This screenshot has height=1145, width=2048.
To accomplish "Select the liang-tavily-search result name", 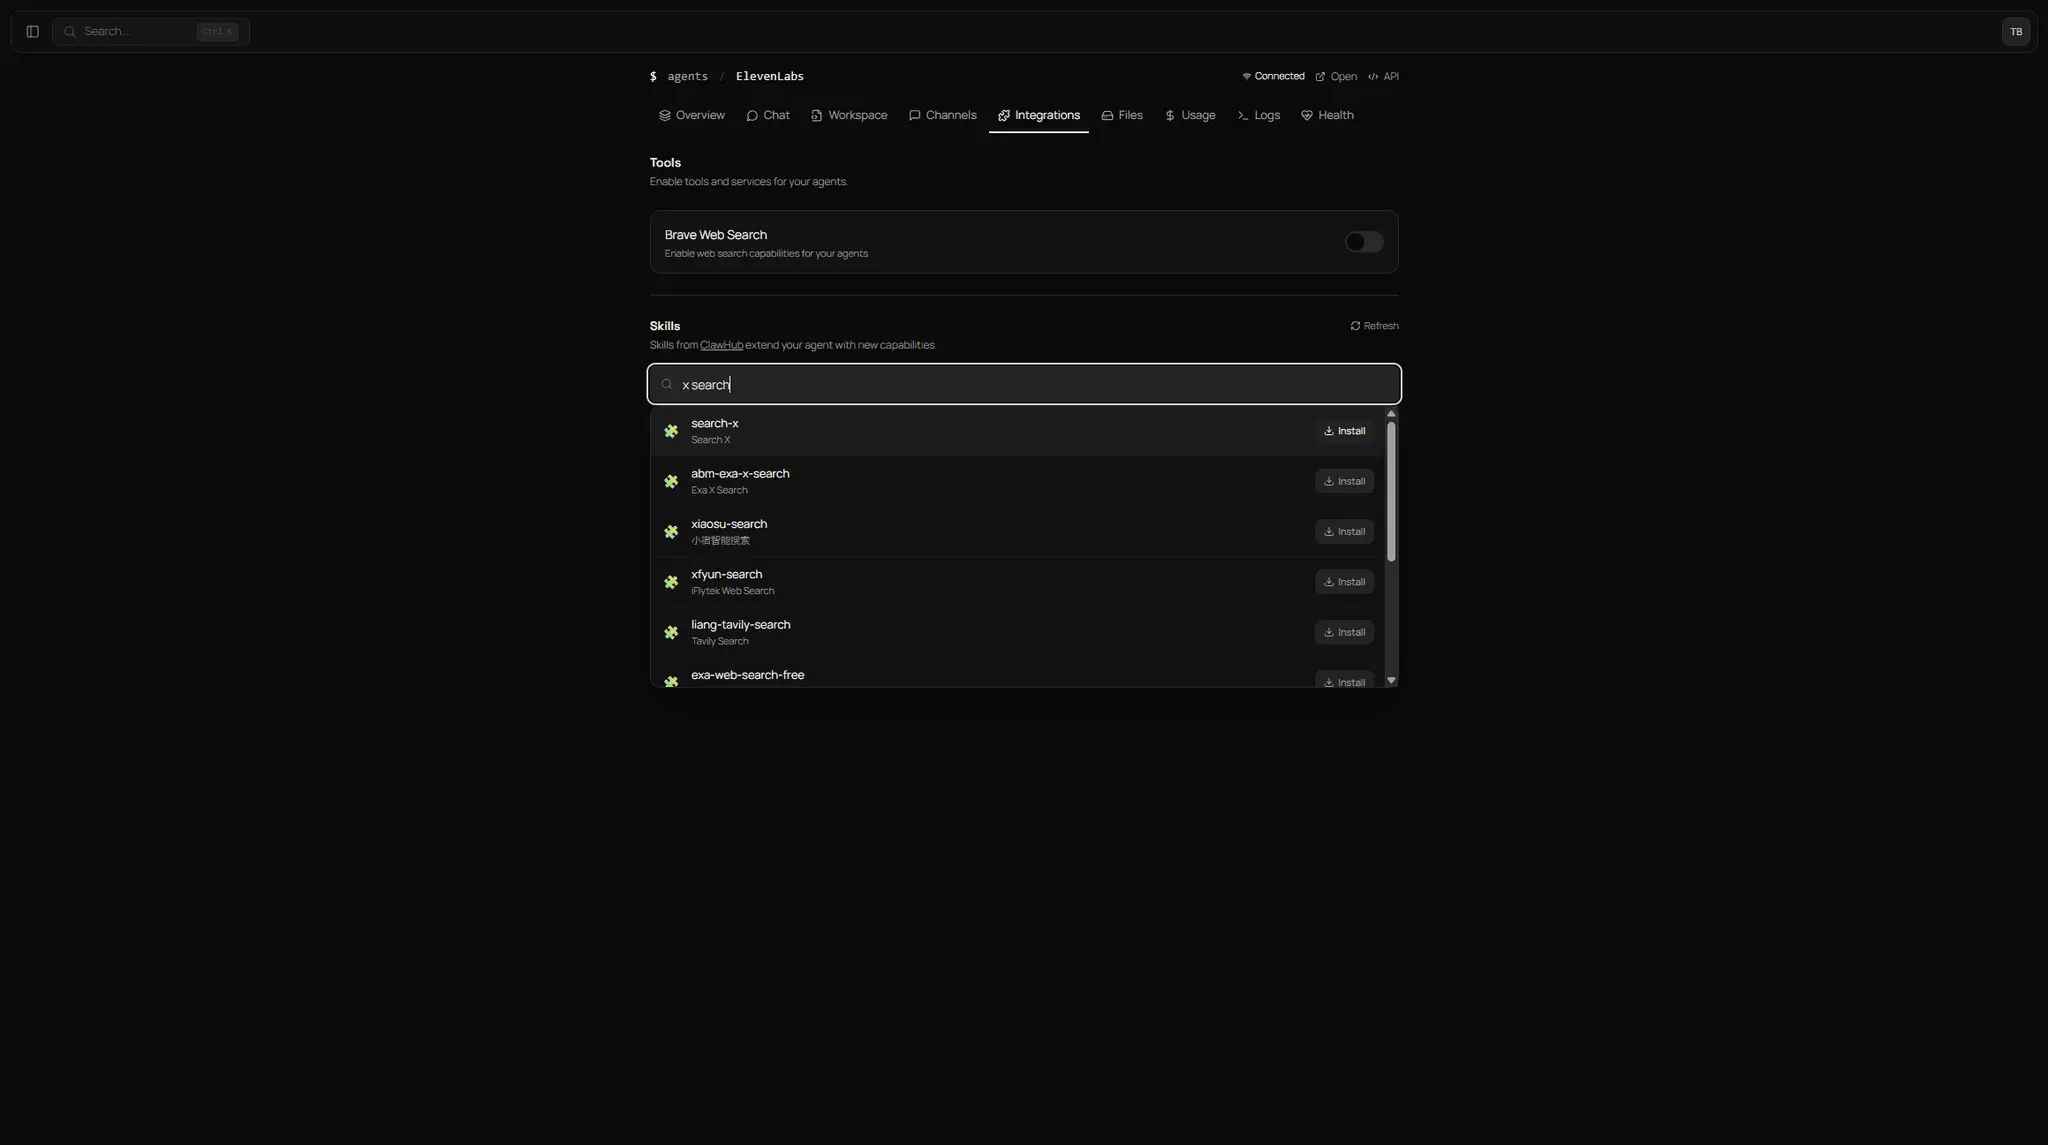I will 741,625.
